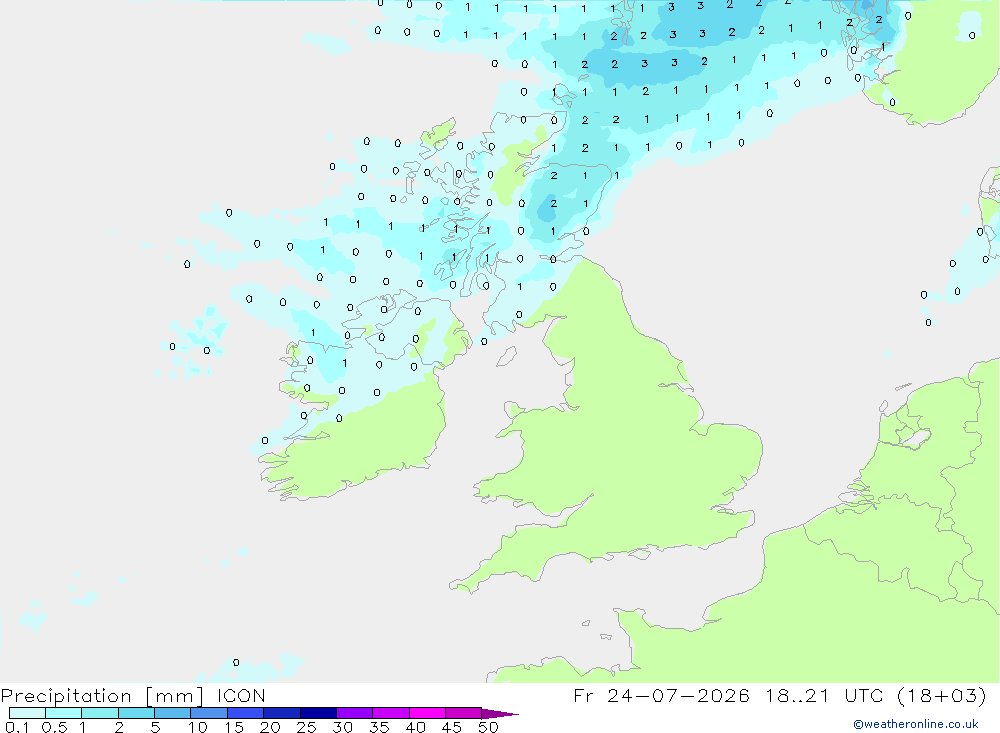
Task: Click the date text 'Fr 24-07-2026'
Action: coord(661,695)
